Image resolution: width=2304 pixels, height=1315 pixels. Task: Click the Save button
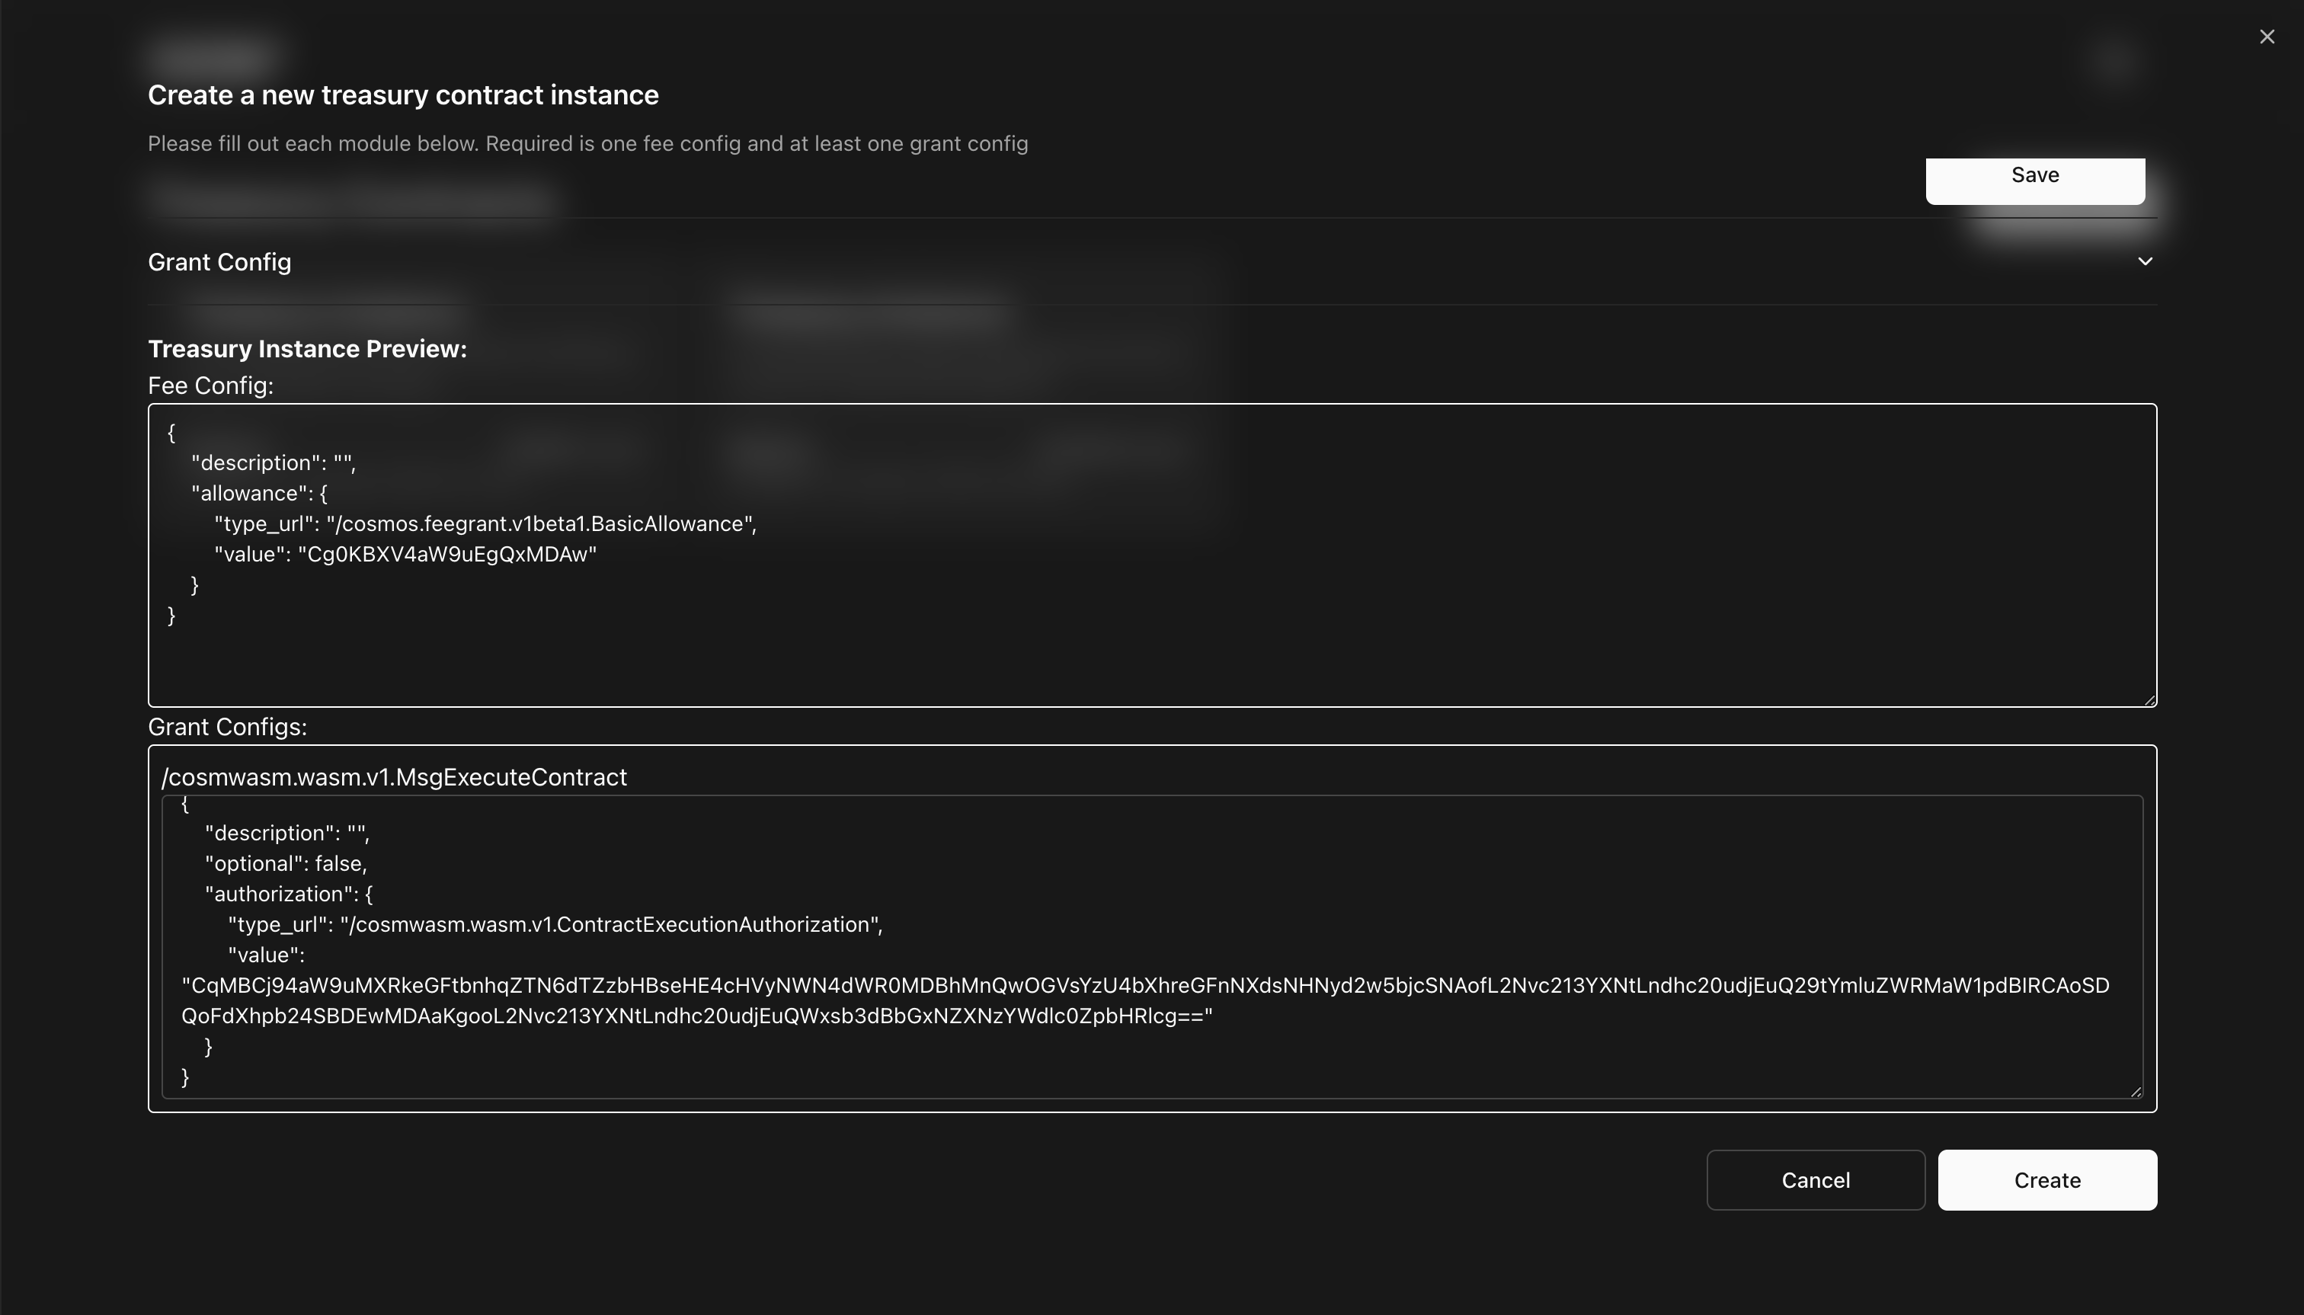coord(2034,177)
